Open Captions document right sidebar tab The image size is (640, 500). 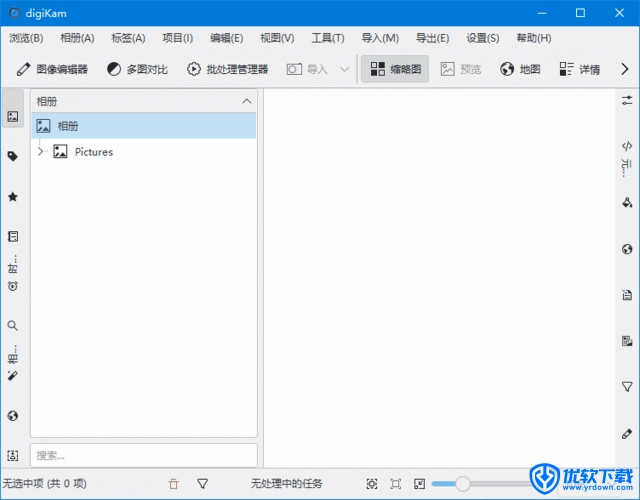coord(627,295)
